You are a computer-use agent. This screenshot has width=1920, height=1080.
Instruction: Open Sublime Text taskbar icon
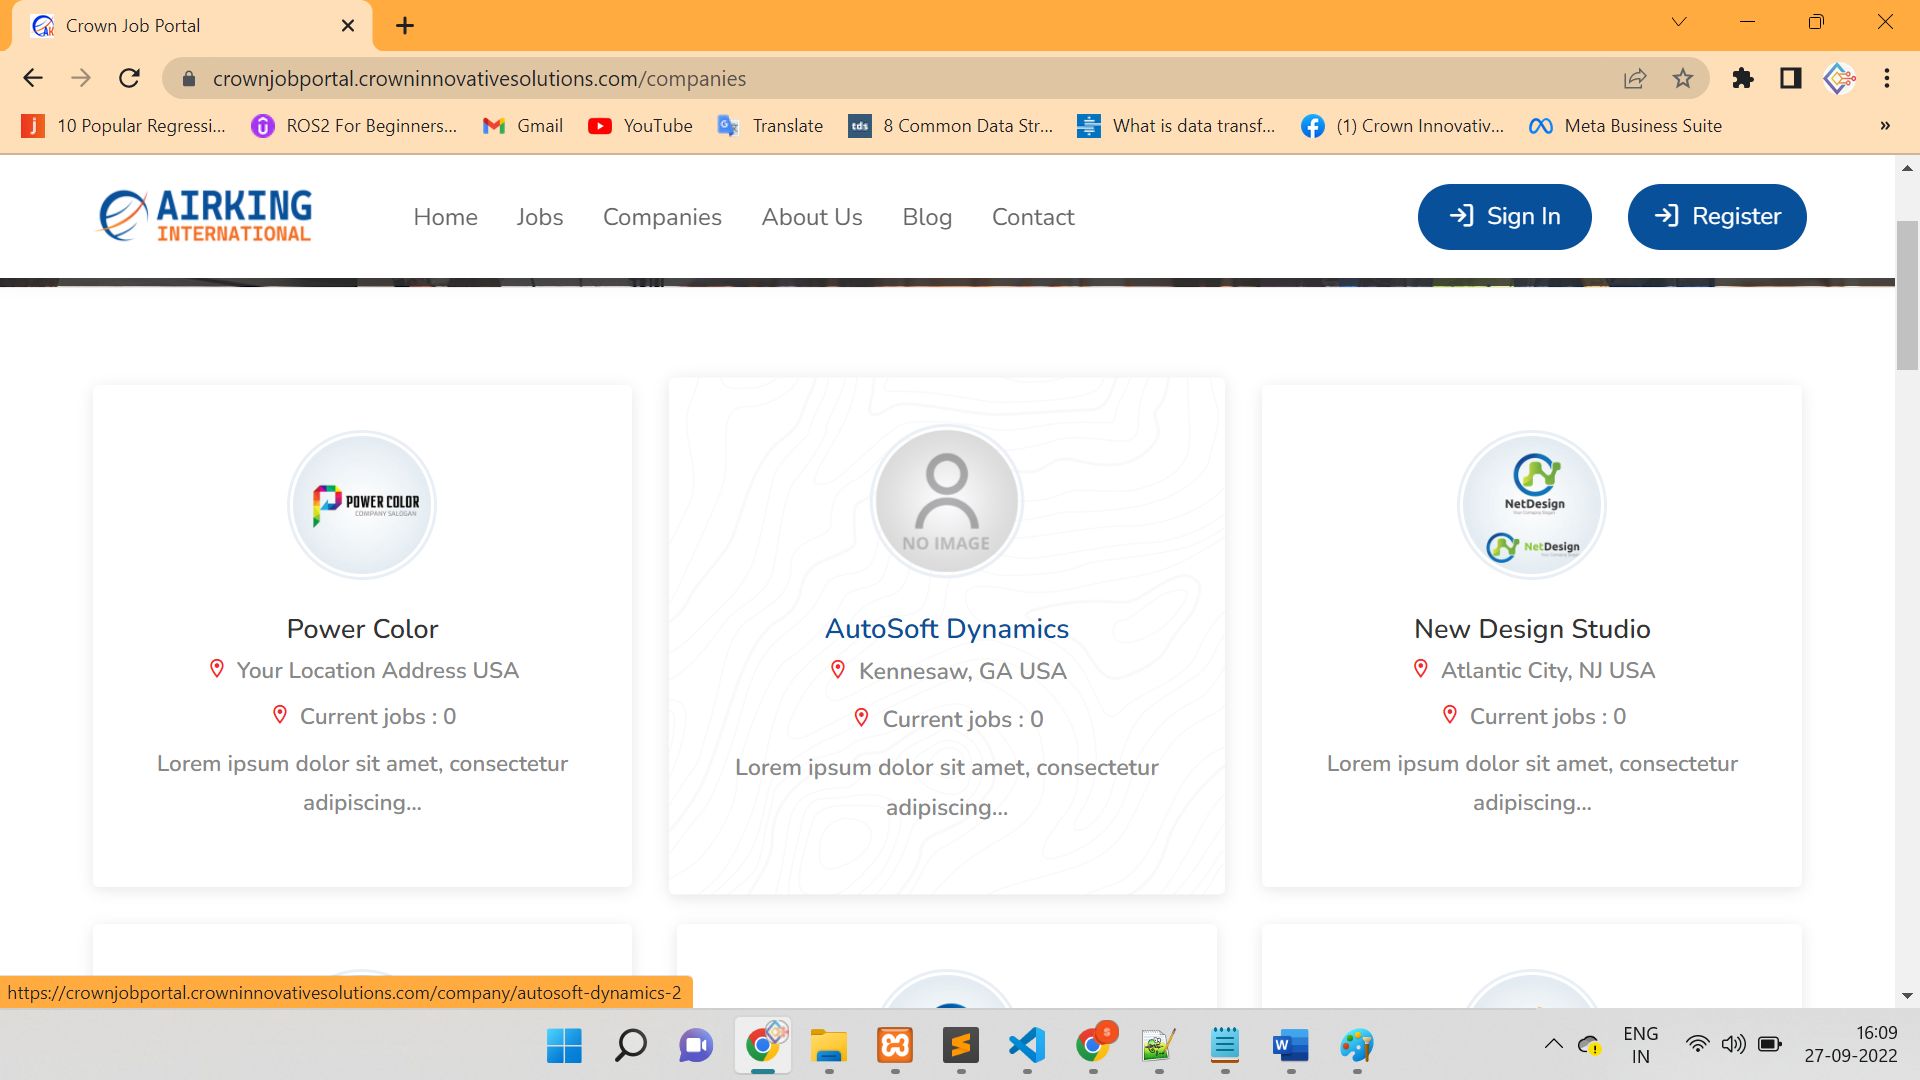coord(961,1046)
